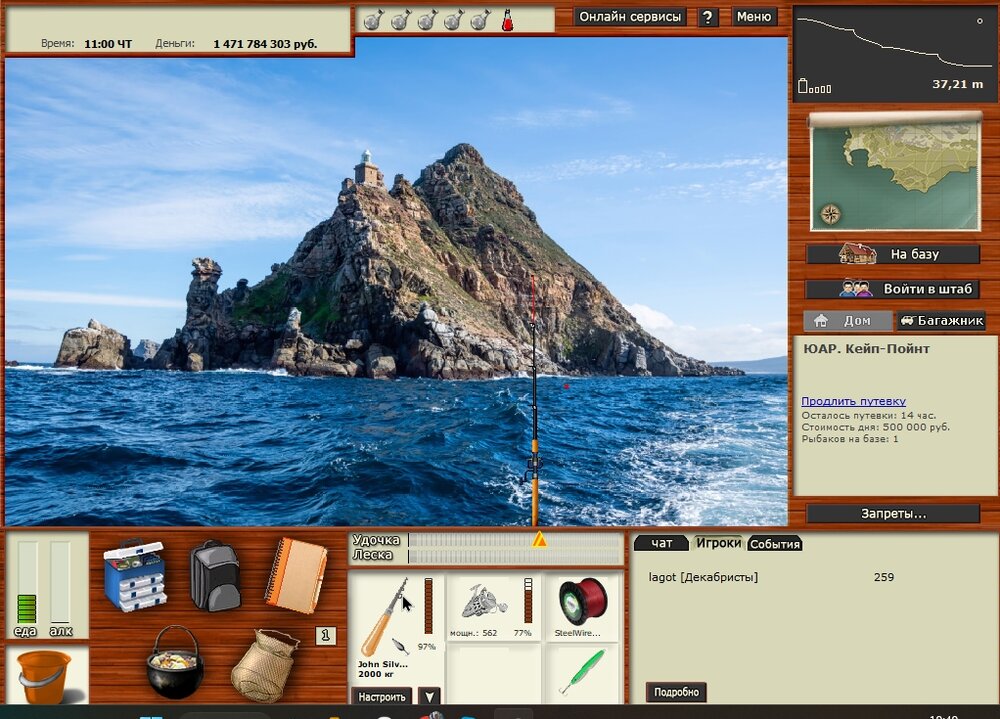Image resolution: width=1000 pixels, height=719 pixels.
Task: Switch to the Дом tab
Action: pos(848,320)
